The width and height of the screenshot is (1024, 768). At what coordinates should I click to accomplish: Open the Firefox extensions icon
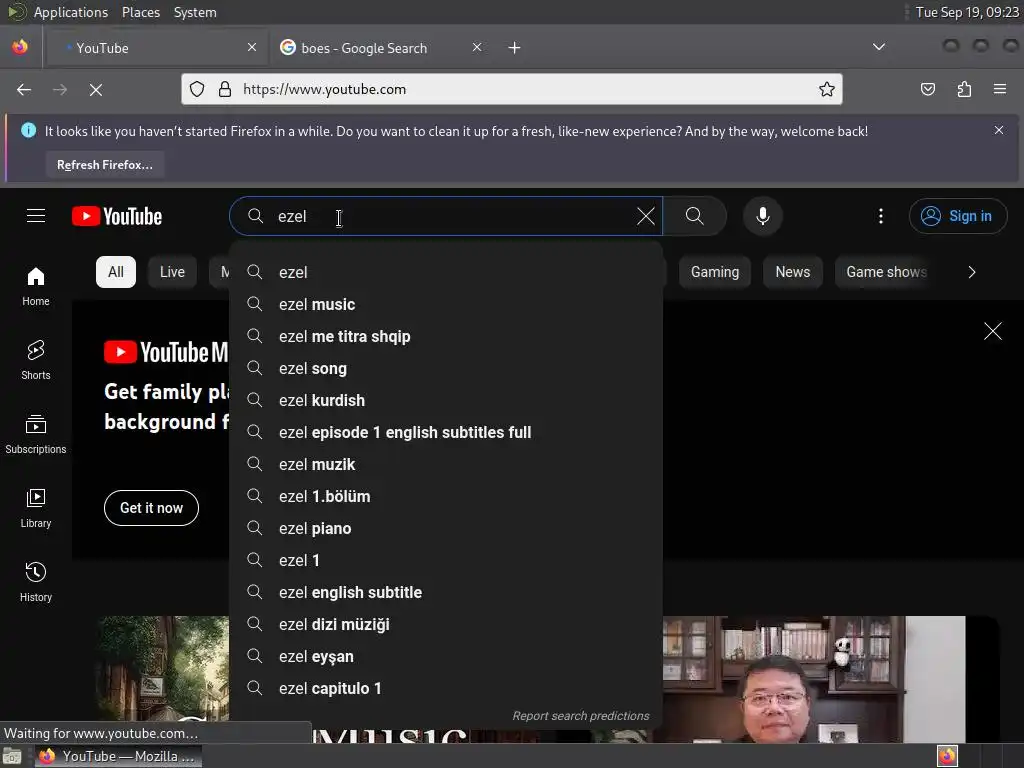pyautogui.click(x=964, y=89)
